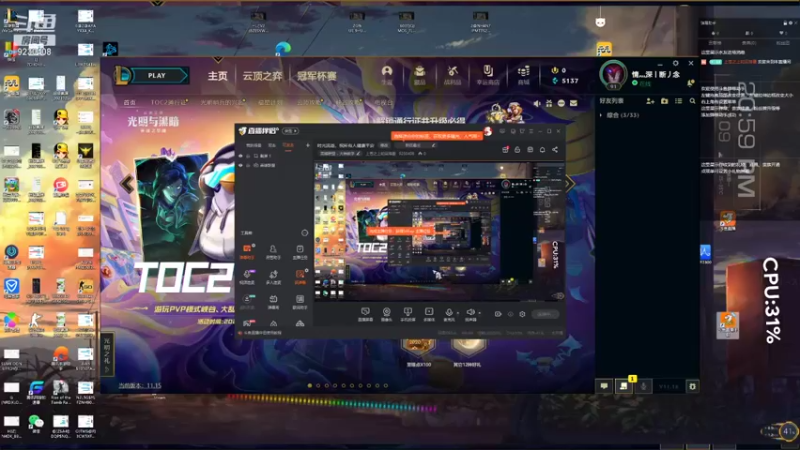Open the Store (商城) coins icon

[523, 74]
